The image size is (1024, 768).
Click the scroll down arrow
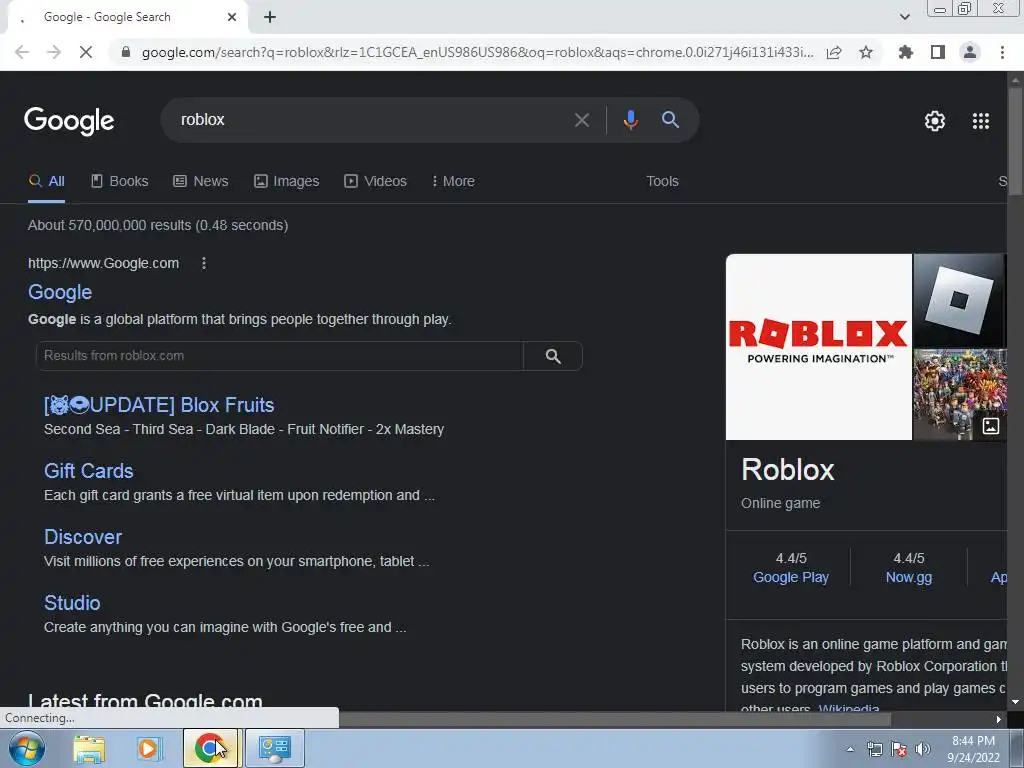tap(1015, 702)
